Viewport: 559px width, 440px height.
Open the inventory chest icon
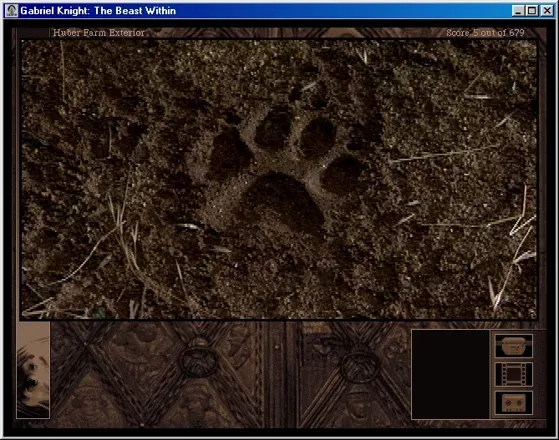pyautogui.click(x=514, y=346)
